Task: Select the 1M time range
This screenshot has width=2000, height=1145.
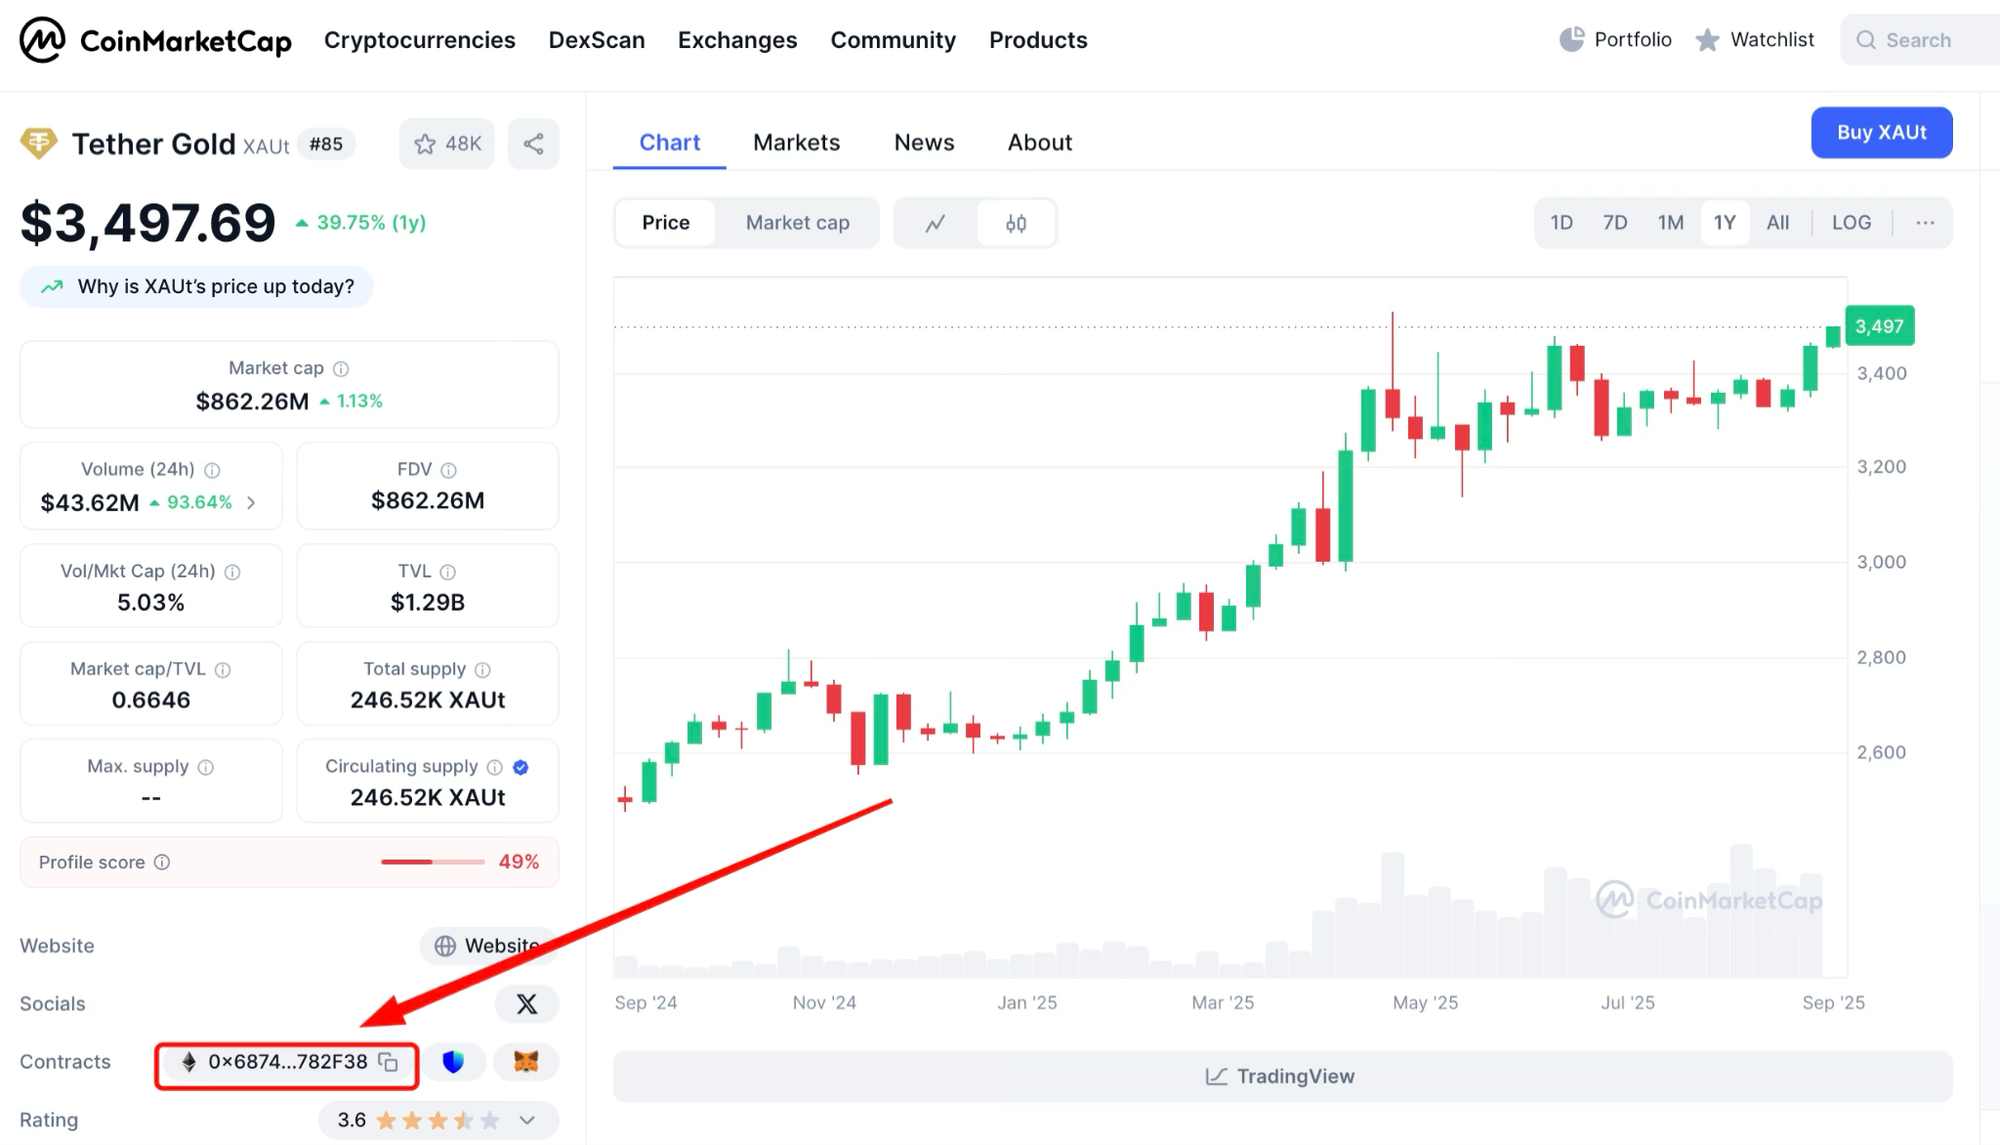Action: [x=1670, y=223]
